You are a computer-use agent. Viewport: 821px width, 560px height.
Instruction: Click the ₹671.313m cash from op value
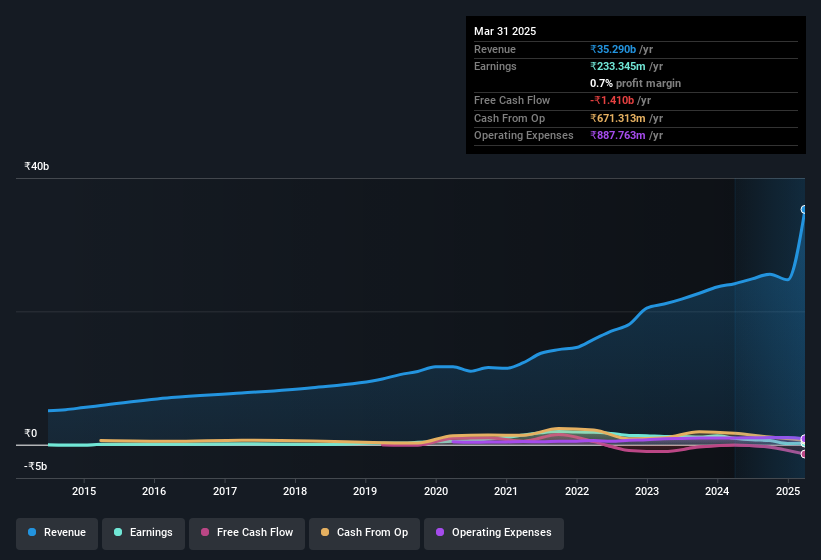(x=617, y=118)
